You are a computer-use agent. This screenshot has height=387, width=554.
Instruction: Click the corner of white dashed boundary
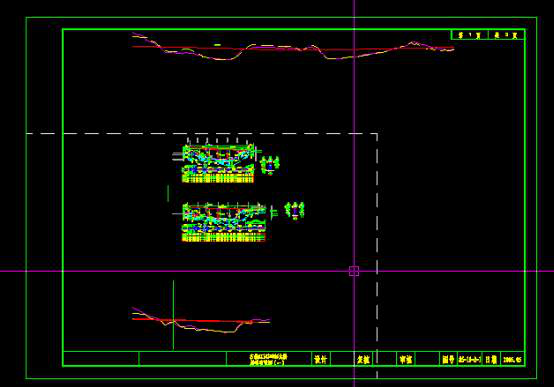377,134
